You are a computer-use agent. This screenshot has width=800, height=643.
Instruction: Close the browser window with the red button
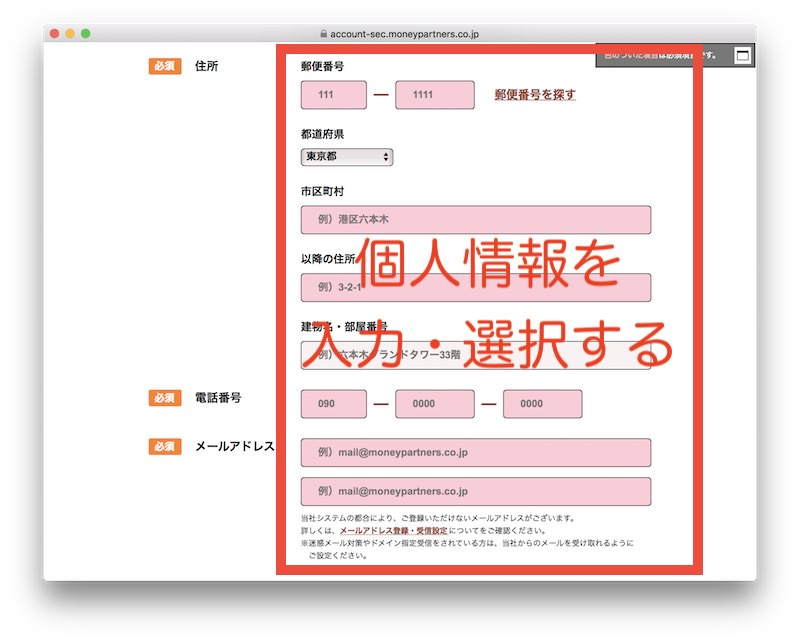pos(55,34)
